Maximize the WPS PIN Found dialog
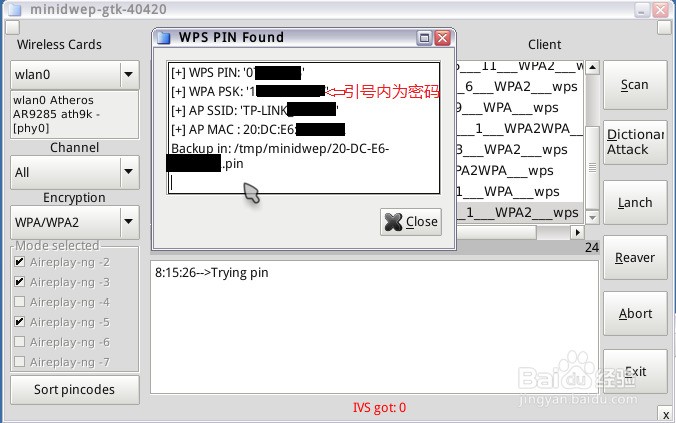This screenshot has height=423, width=676. coord(425,38)
